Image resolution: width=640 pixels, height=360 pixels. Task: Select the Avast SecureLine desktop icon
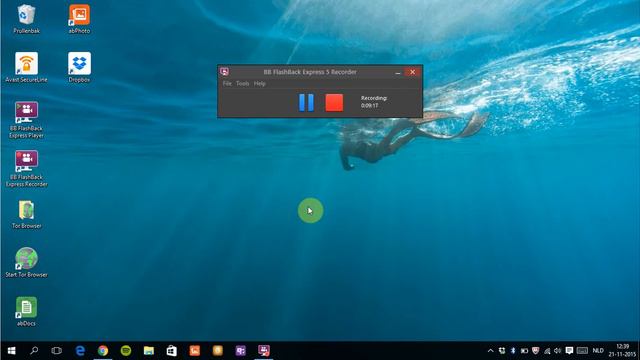click(x=26, y=67)
